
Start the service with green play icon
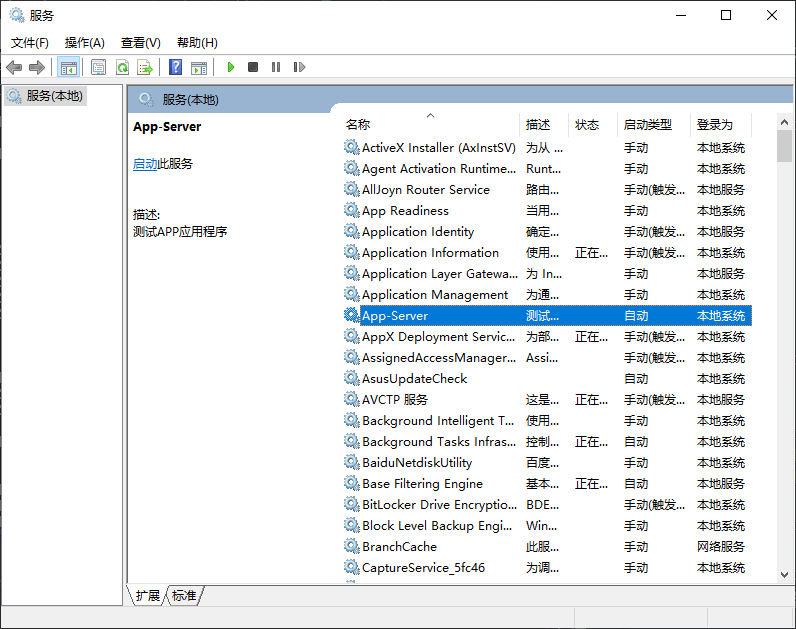click(231, 67)
